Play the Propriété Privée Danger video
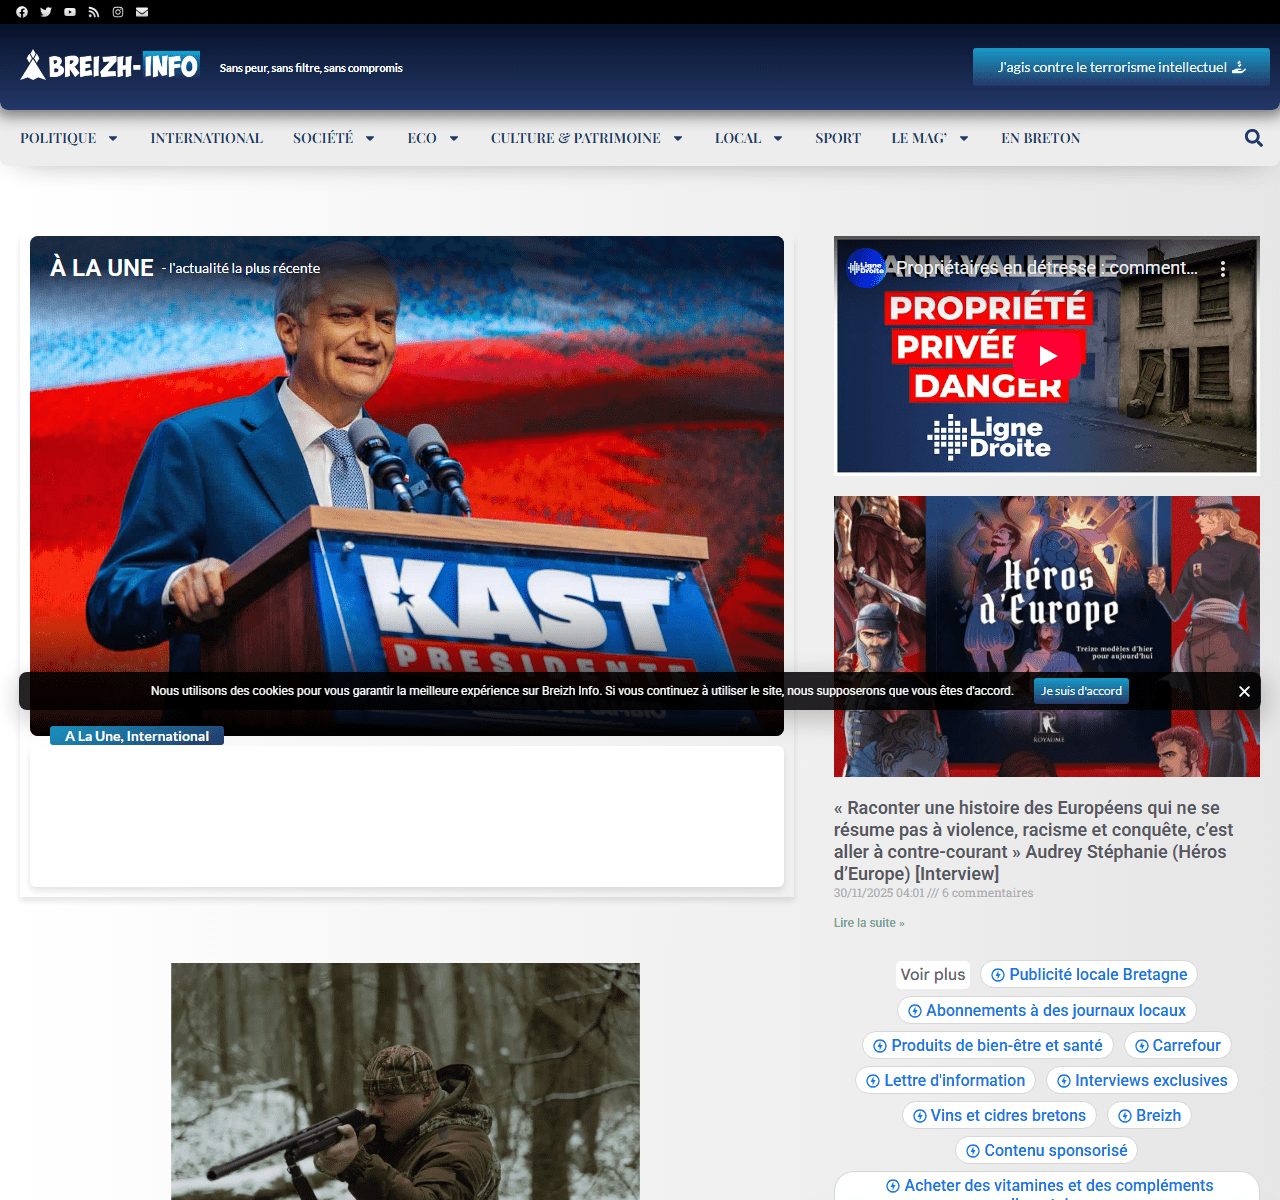Viewport: 1280px width, 1200px height. [1047, 355]
